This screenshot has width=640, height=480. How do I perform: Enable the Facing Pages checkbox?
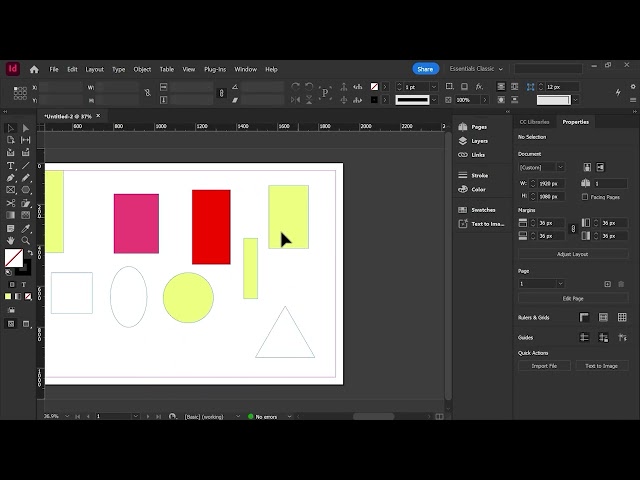click(x=585, y=197)
